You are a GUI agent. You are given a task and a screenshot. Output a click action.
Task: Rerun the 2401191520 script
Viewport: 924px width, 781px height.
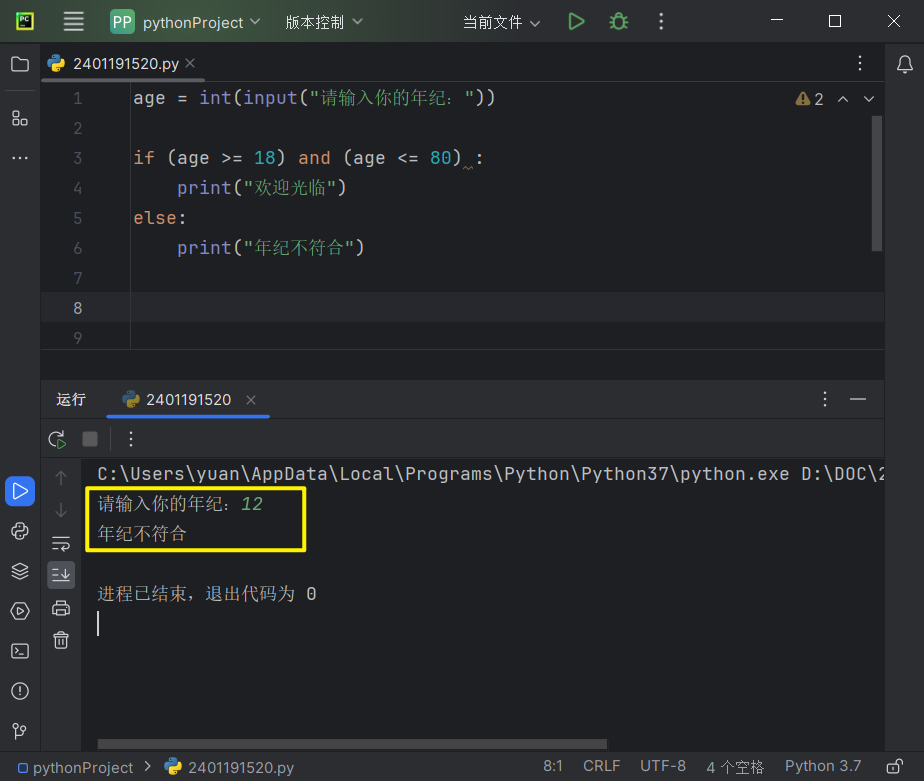57,439
